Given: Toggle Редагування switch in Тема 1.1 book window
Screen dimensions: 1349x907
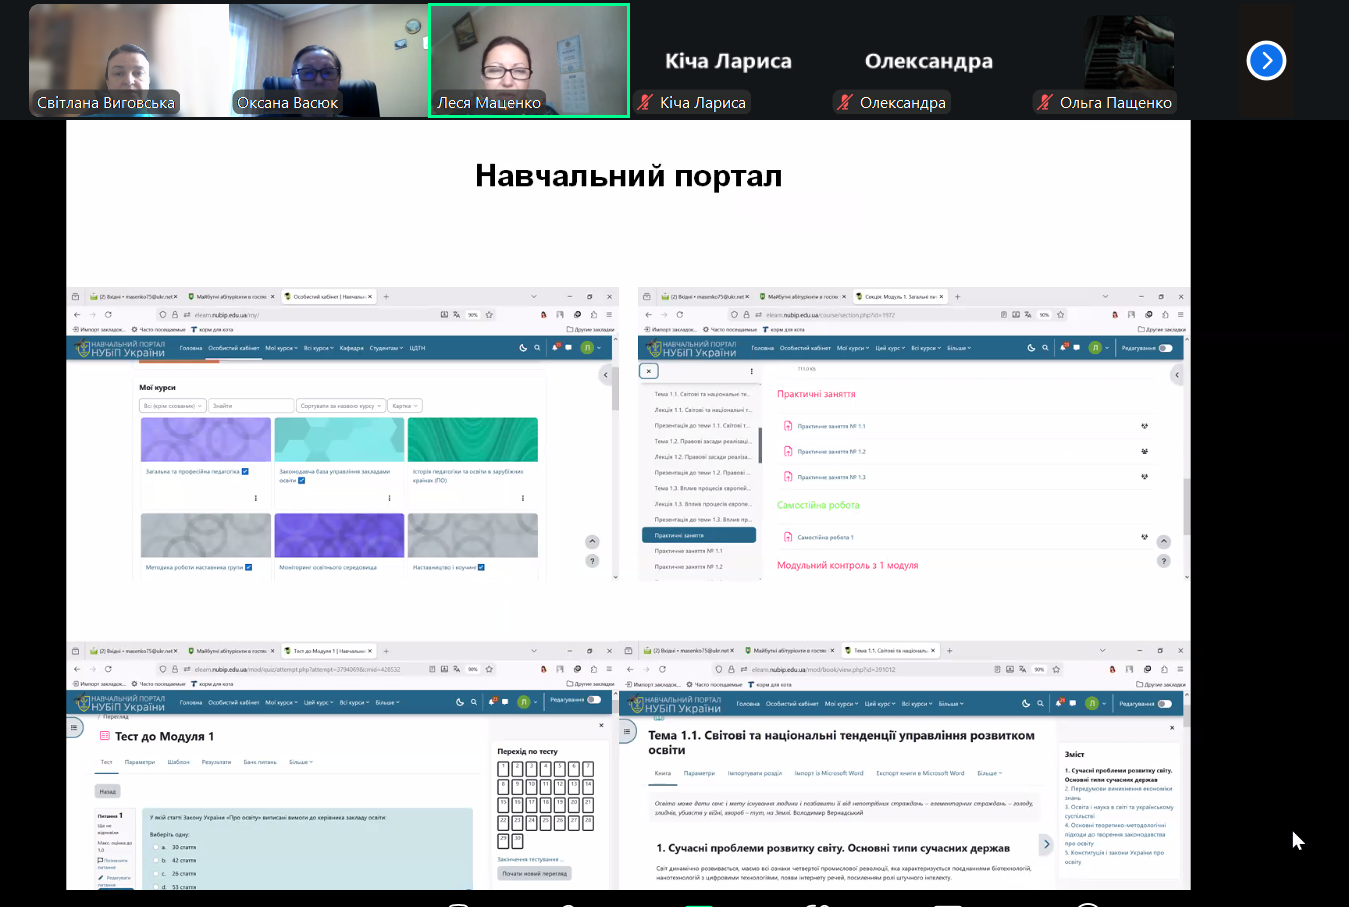Looking at the screenshot, I should coord(1164,704).
